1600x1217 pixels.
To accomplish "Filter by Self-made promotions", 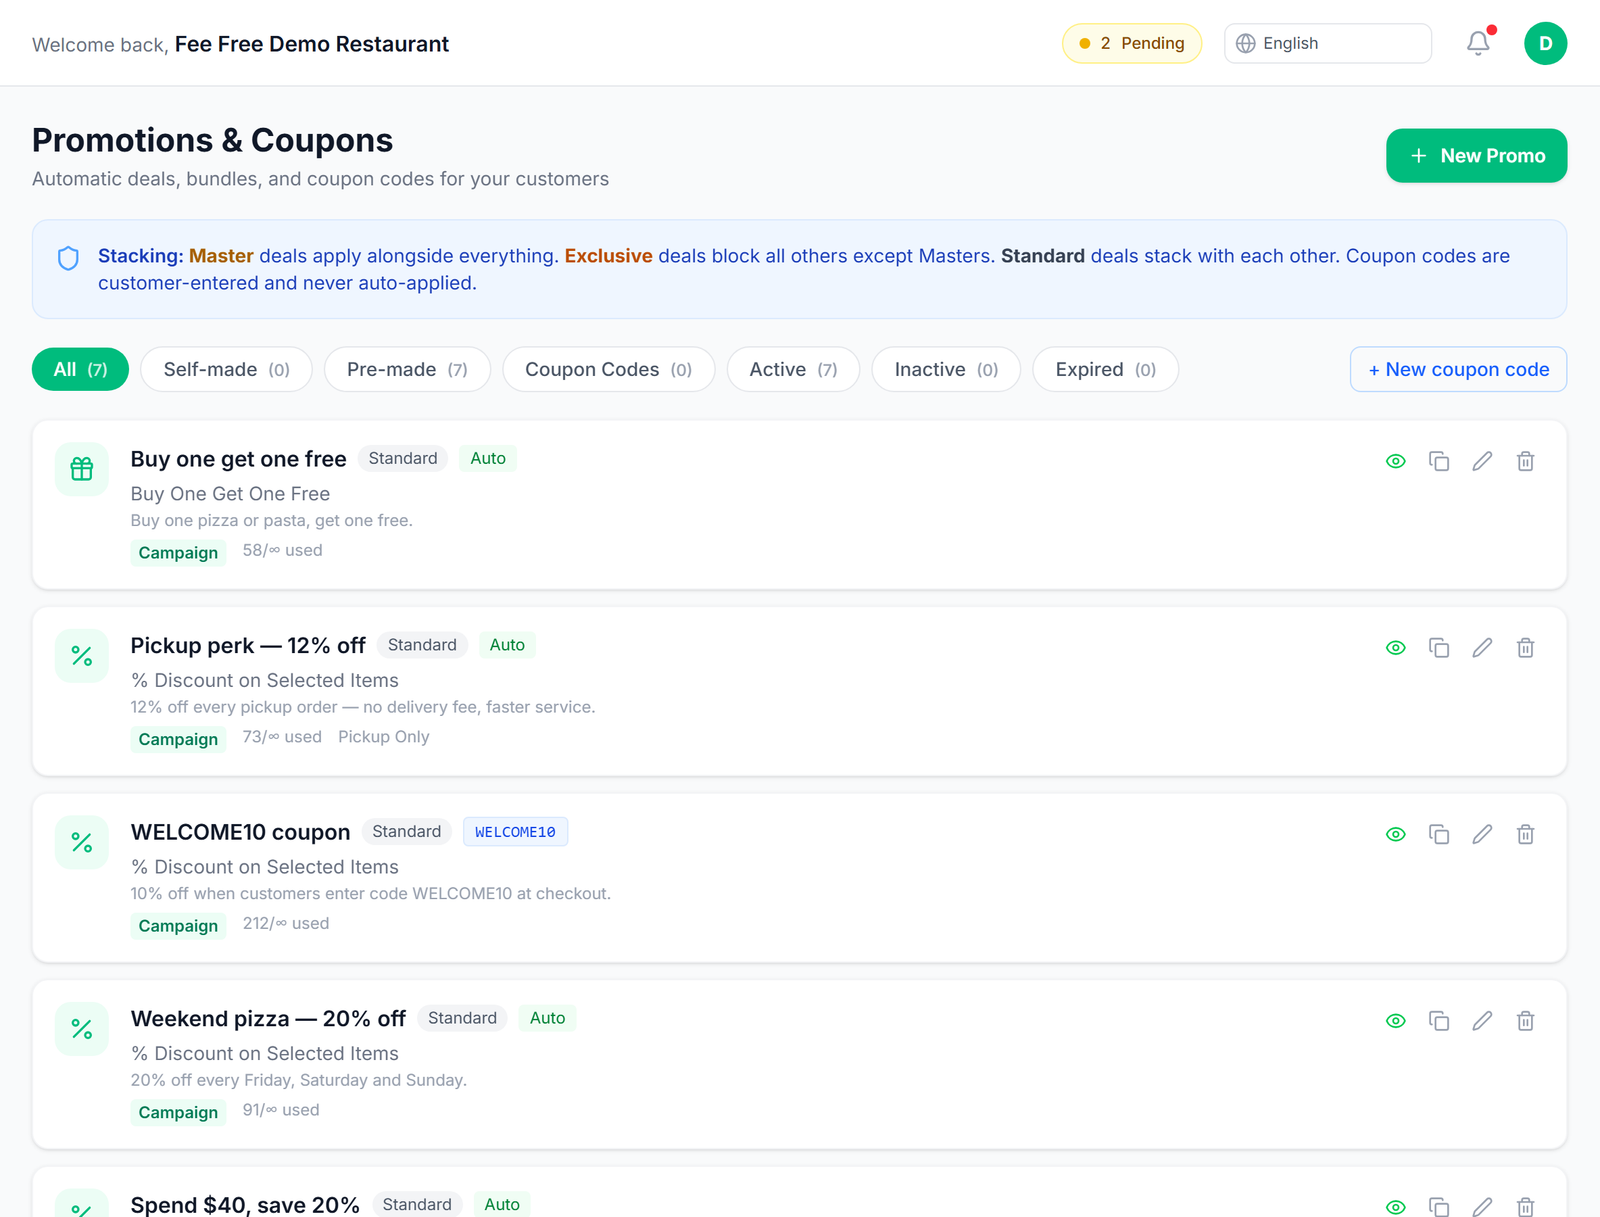I will pos(226,369).
